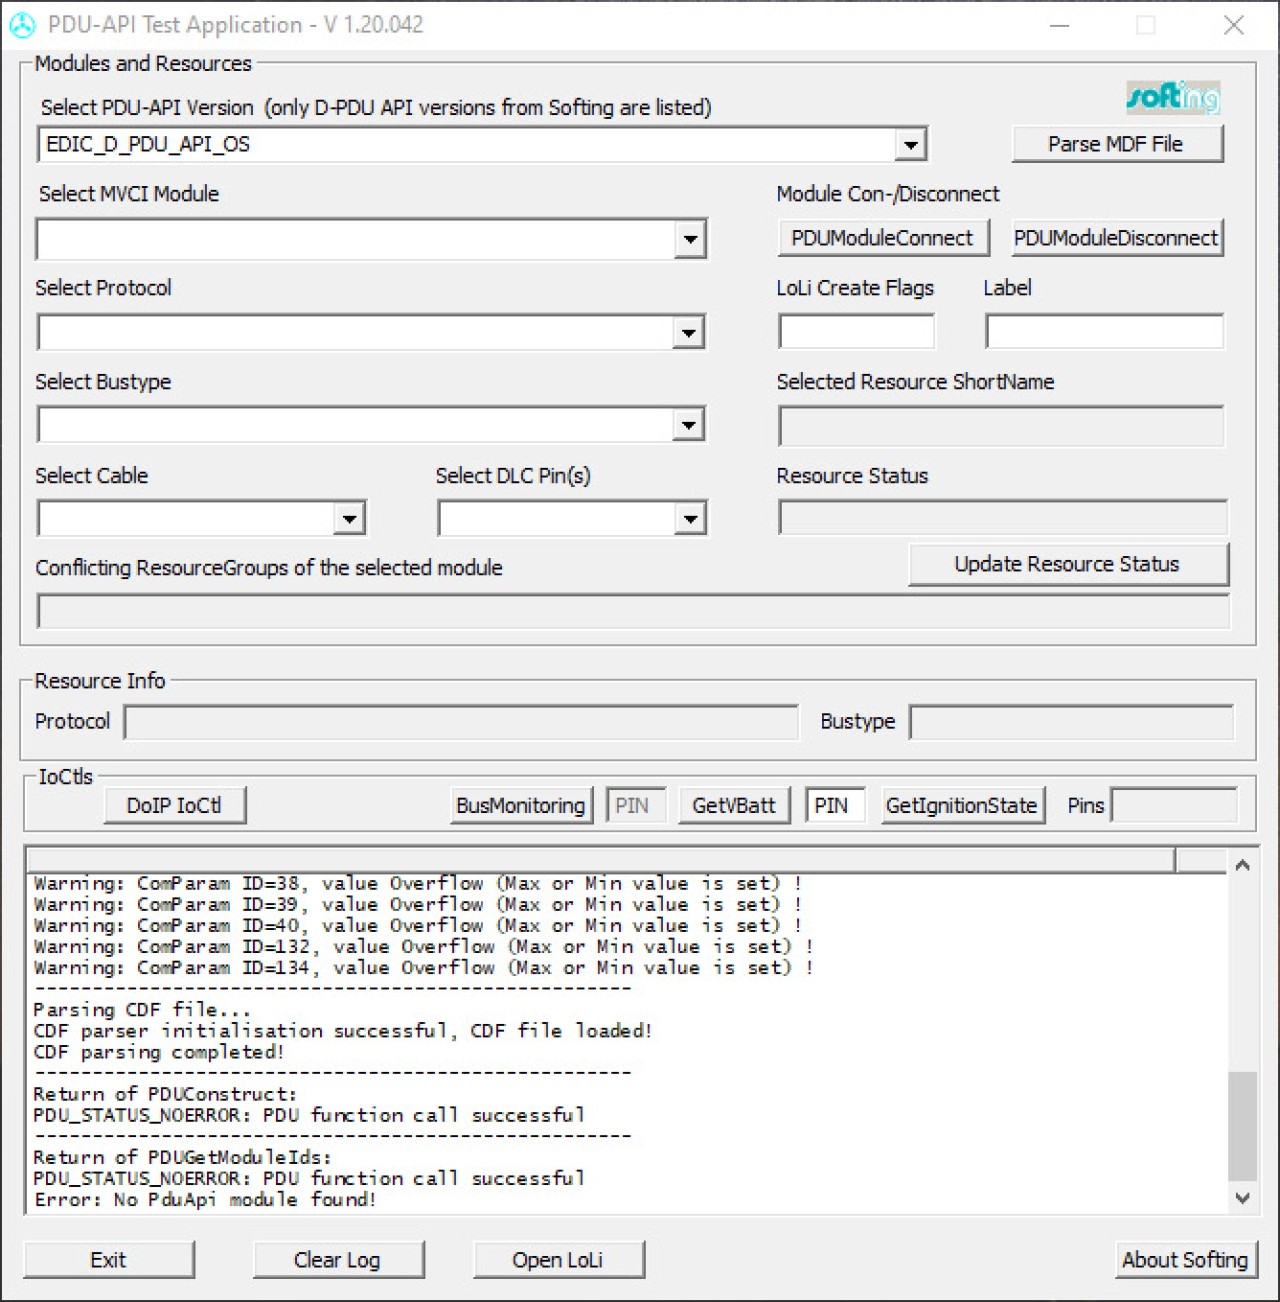Click 'Return of PDUConstruct:' log line
Screen dimensions: 1280x1302
coord(165,1094)
